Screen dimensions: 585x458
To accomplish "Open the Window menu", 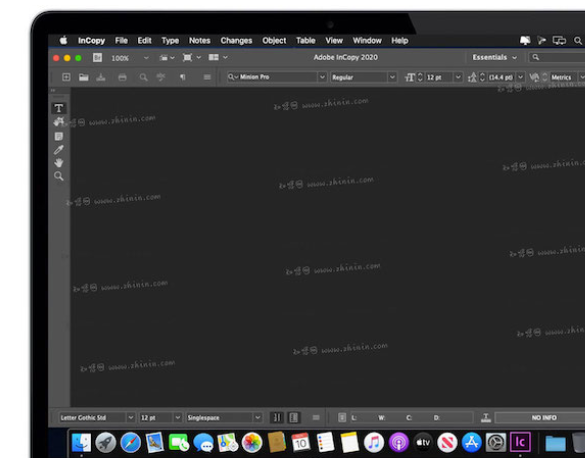I will tap(367, 41).
